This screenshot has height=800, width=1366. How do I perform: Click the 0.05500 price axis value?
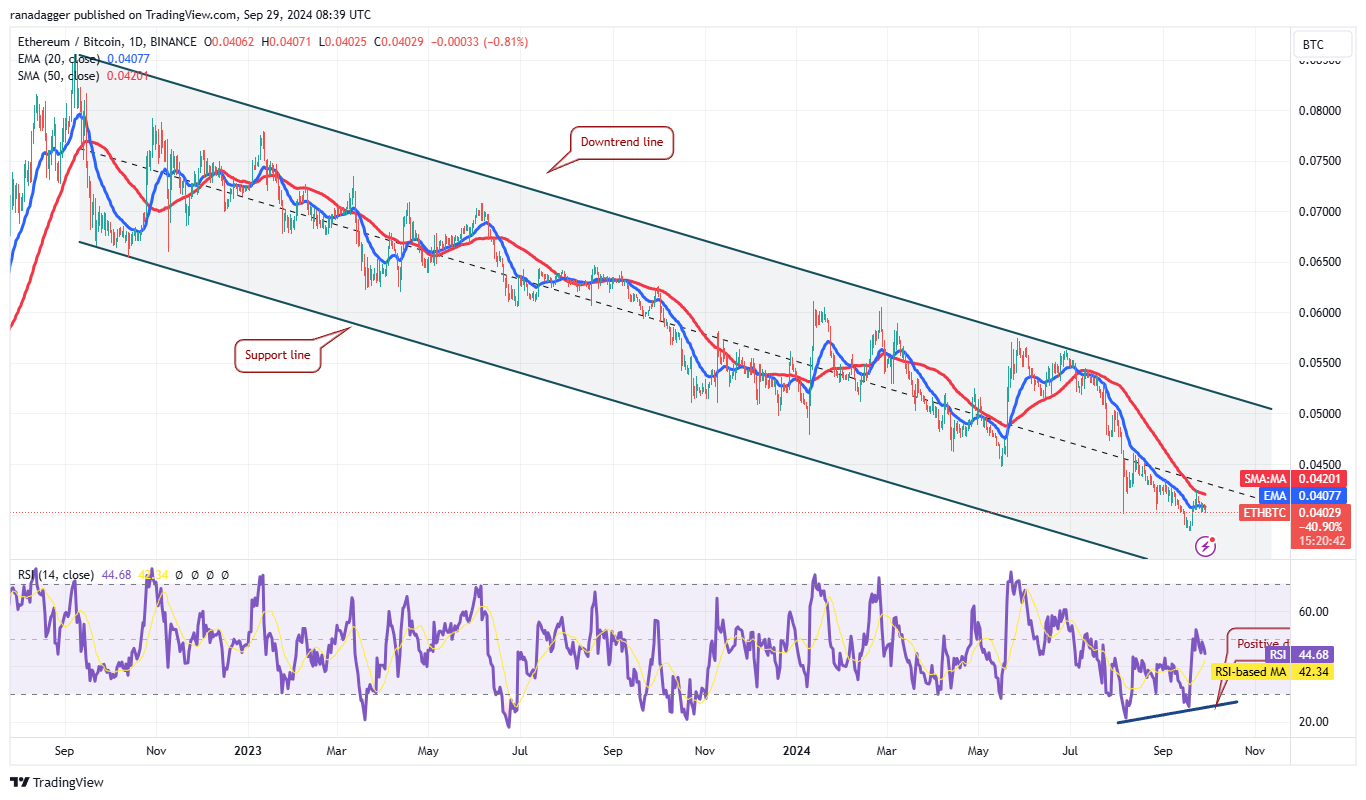[1322, 363]
